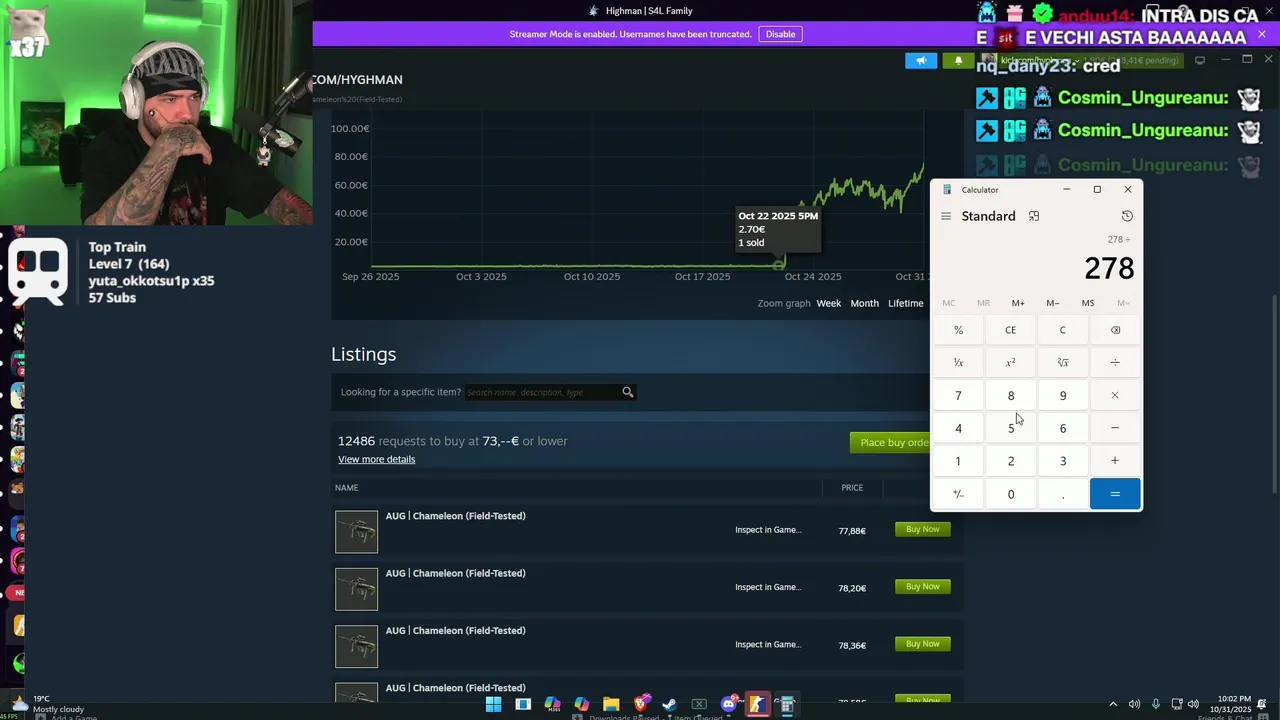This screenshot has height=720, width=1280.
Task: Click digit 3 on Calculator
Action: (x=1063, y=461)
